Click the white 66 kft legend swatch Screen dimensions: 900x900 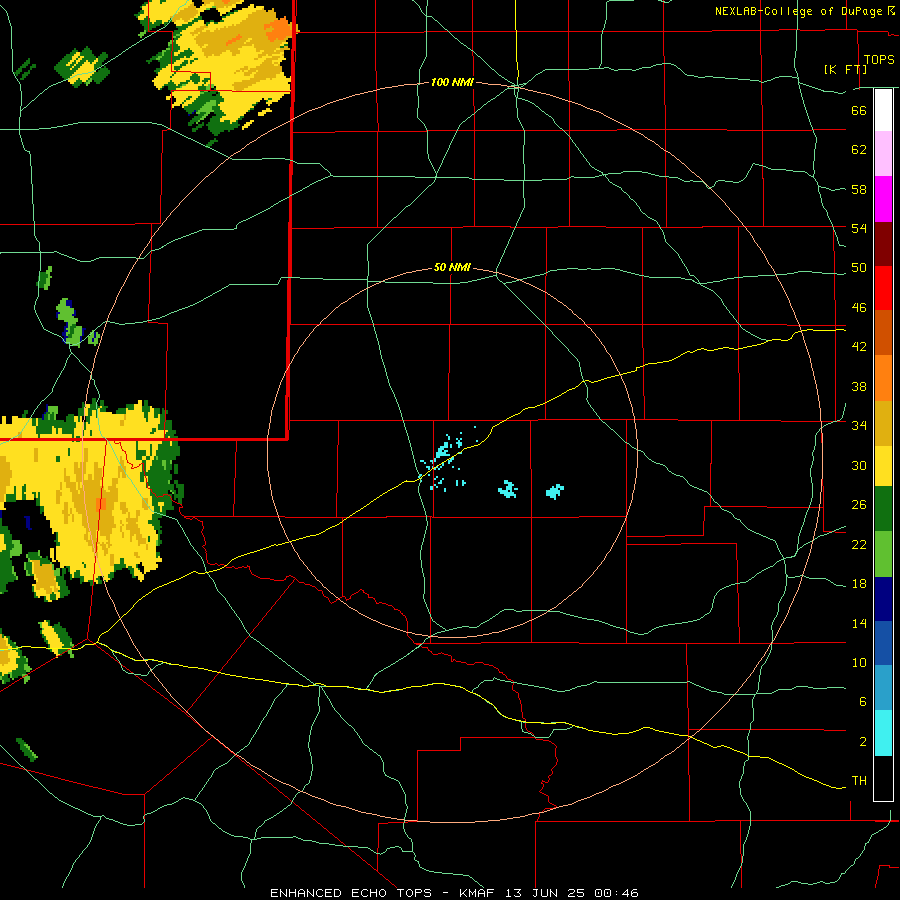883,110
